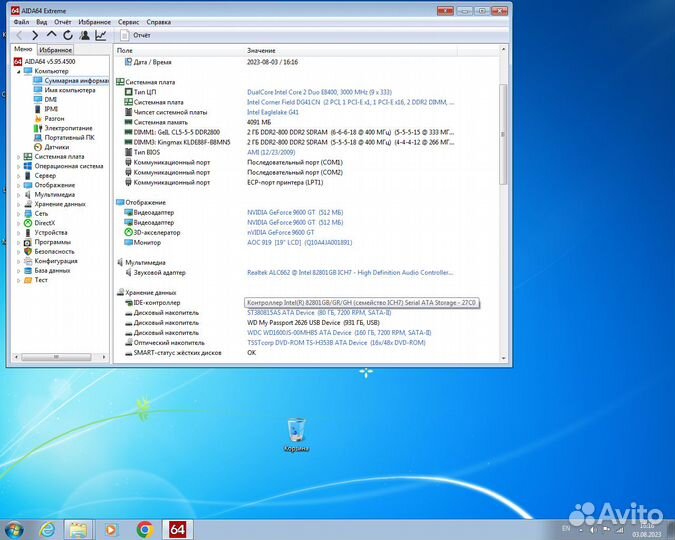This screenshot has width=675, height=540.
Task: Open the TSSTcorp DVD-ROM TS-H353B link
Action: pyautogui.click(x=336, y=343)
